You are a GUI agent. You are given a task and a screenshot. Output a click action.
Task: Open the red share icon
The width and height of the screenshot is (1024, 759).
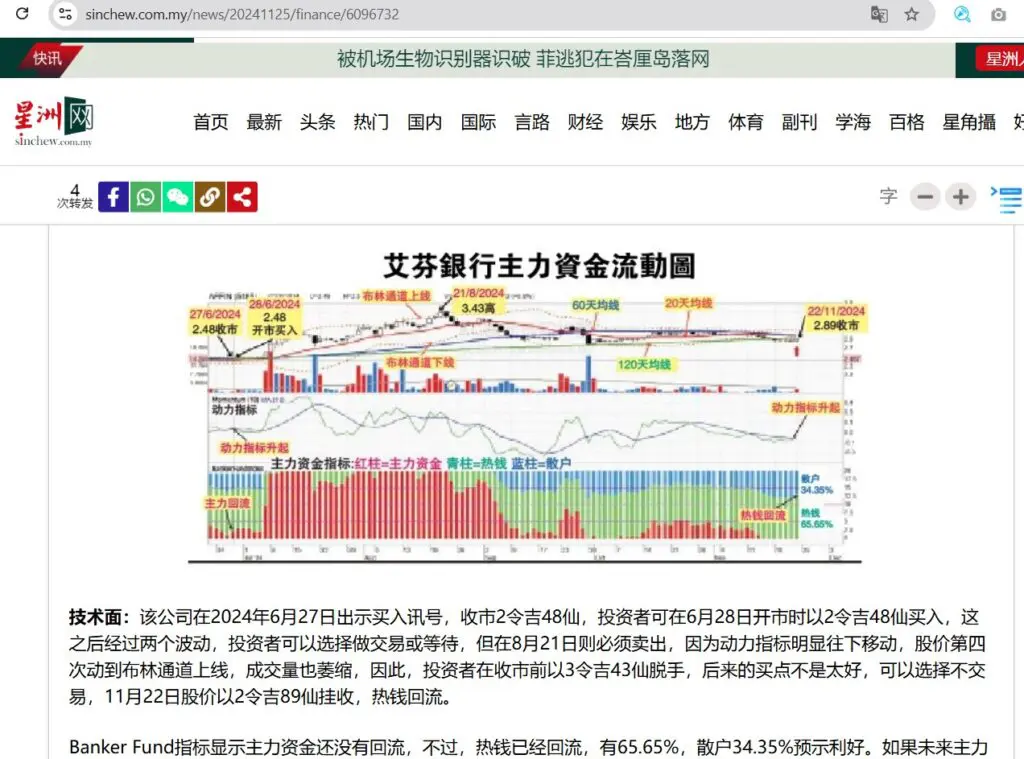tap(242, 197)
